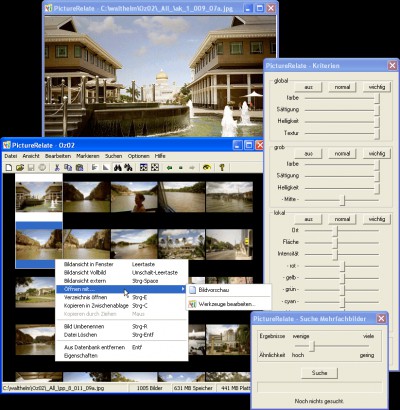Image resolution: width=400 pixels, height=410 pixels.
Task: Select the fountain building thumbnail in grid
Action: (39, 197)
